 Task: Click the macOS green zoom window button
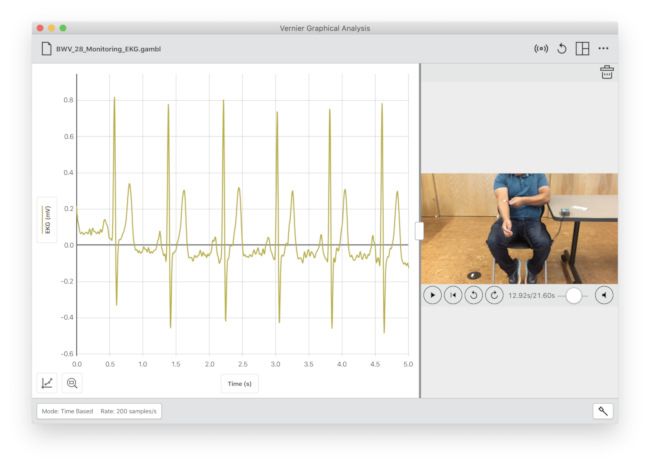(63, 28)
